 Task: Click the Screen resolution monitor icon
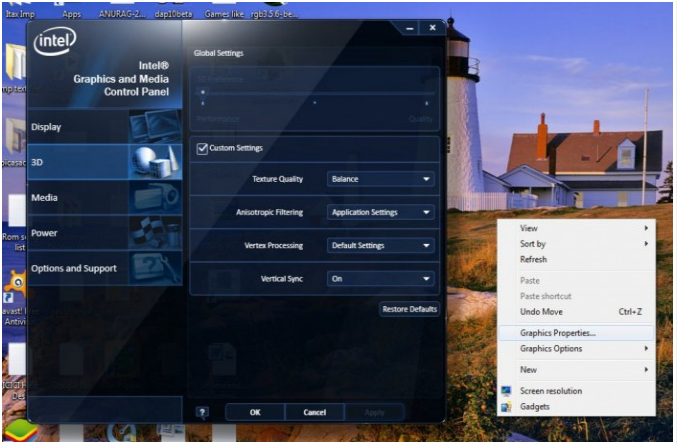pos(506,391)
